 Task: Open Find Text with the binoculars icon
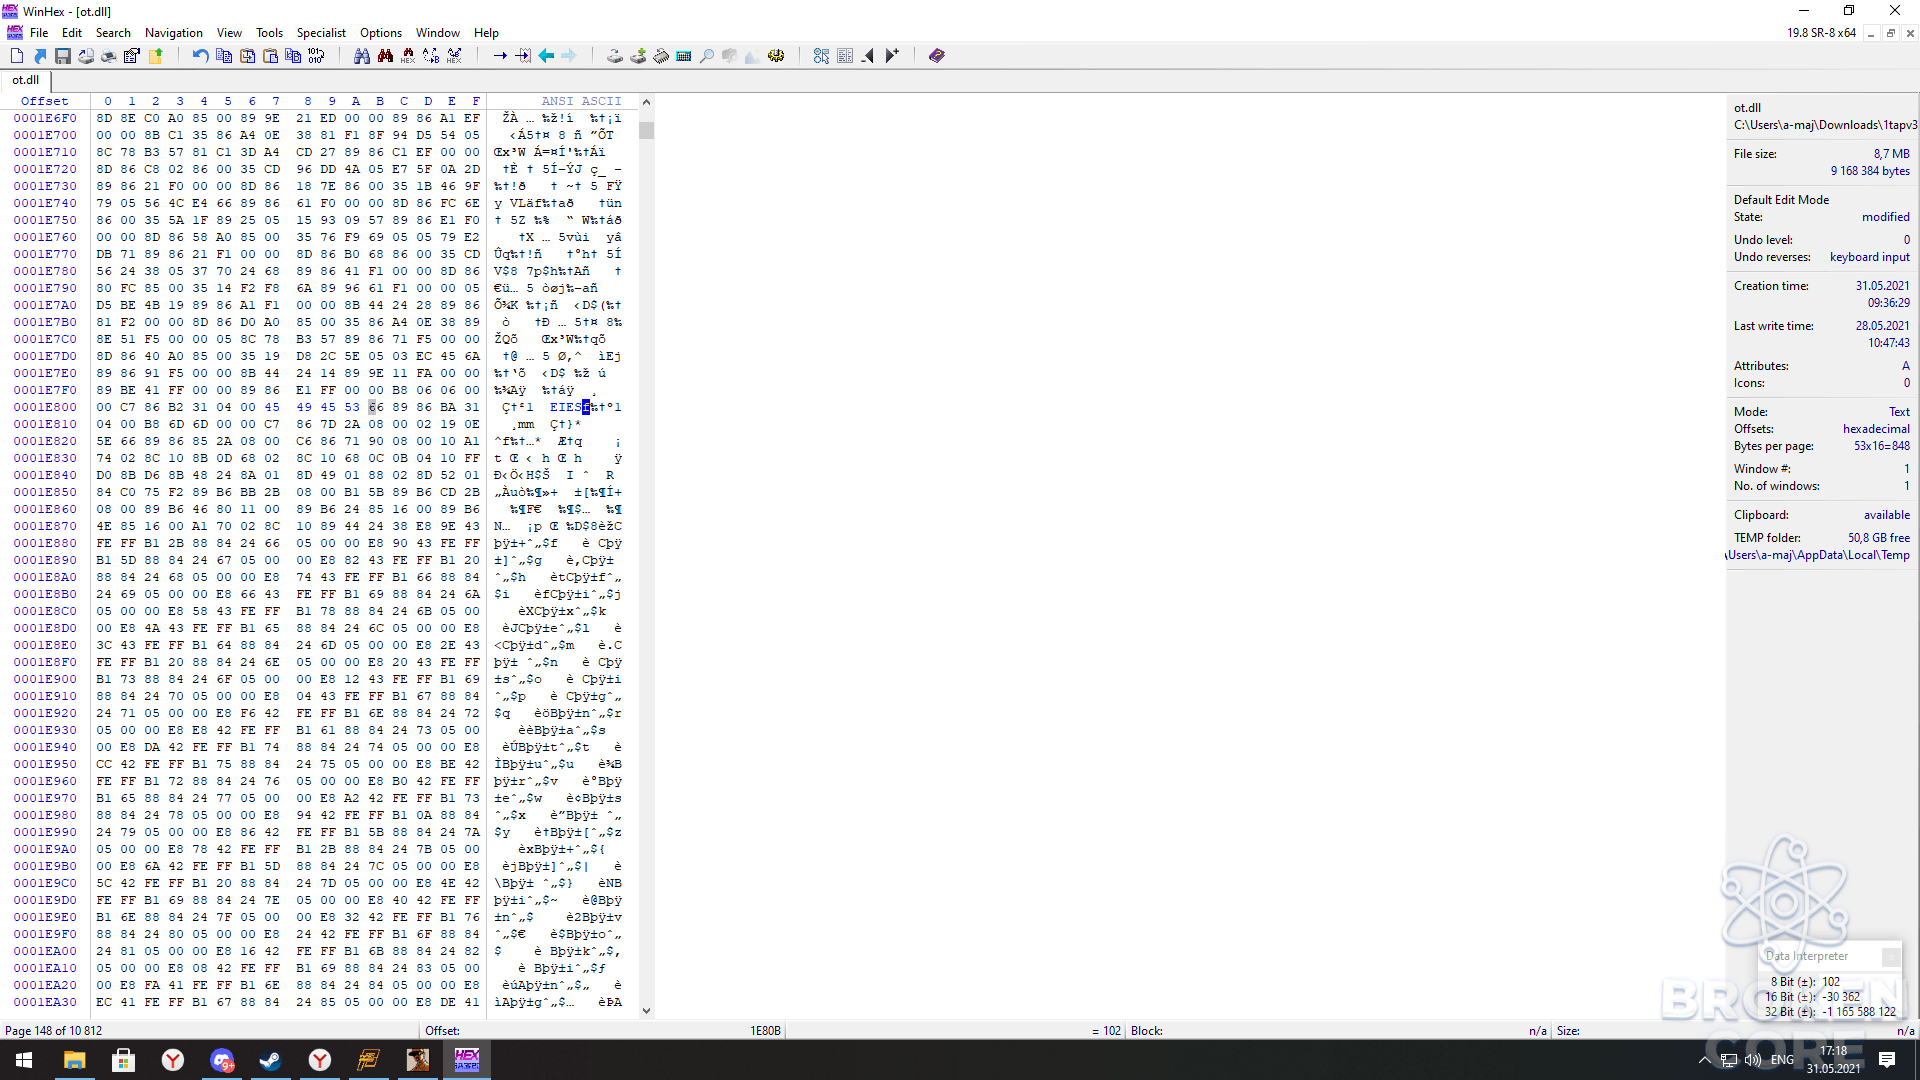362,56
